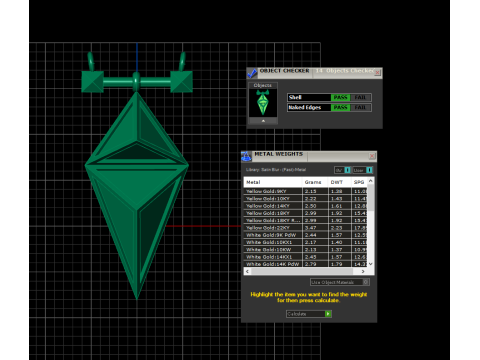
Task: Select the Yellow Gold:9KY row
Action: tap(305, 191)
